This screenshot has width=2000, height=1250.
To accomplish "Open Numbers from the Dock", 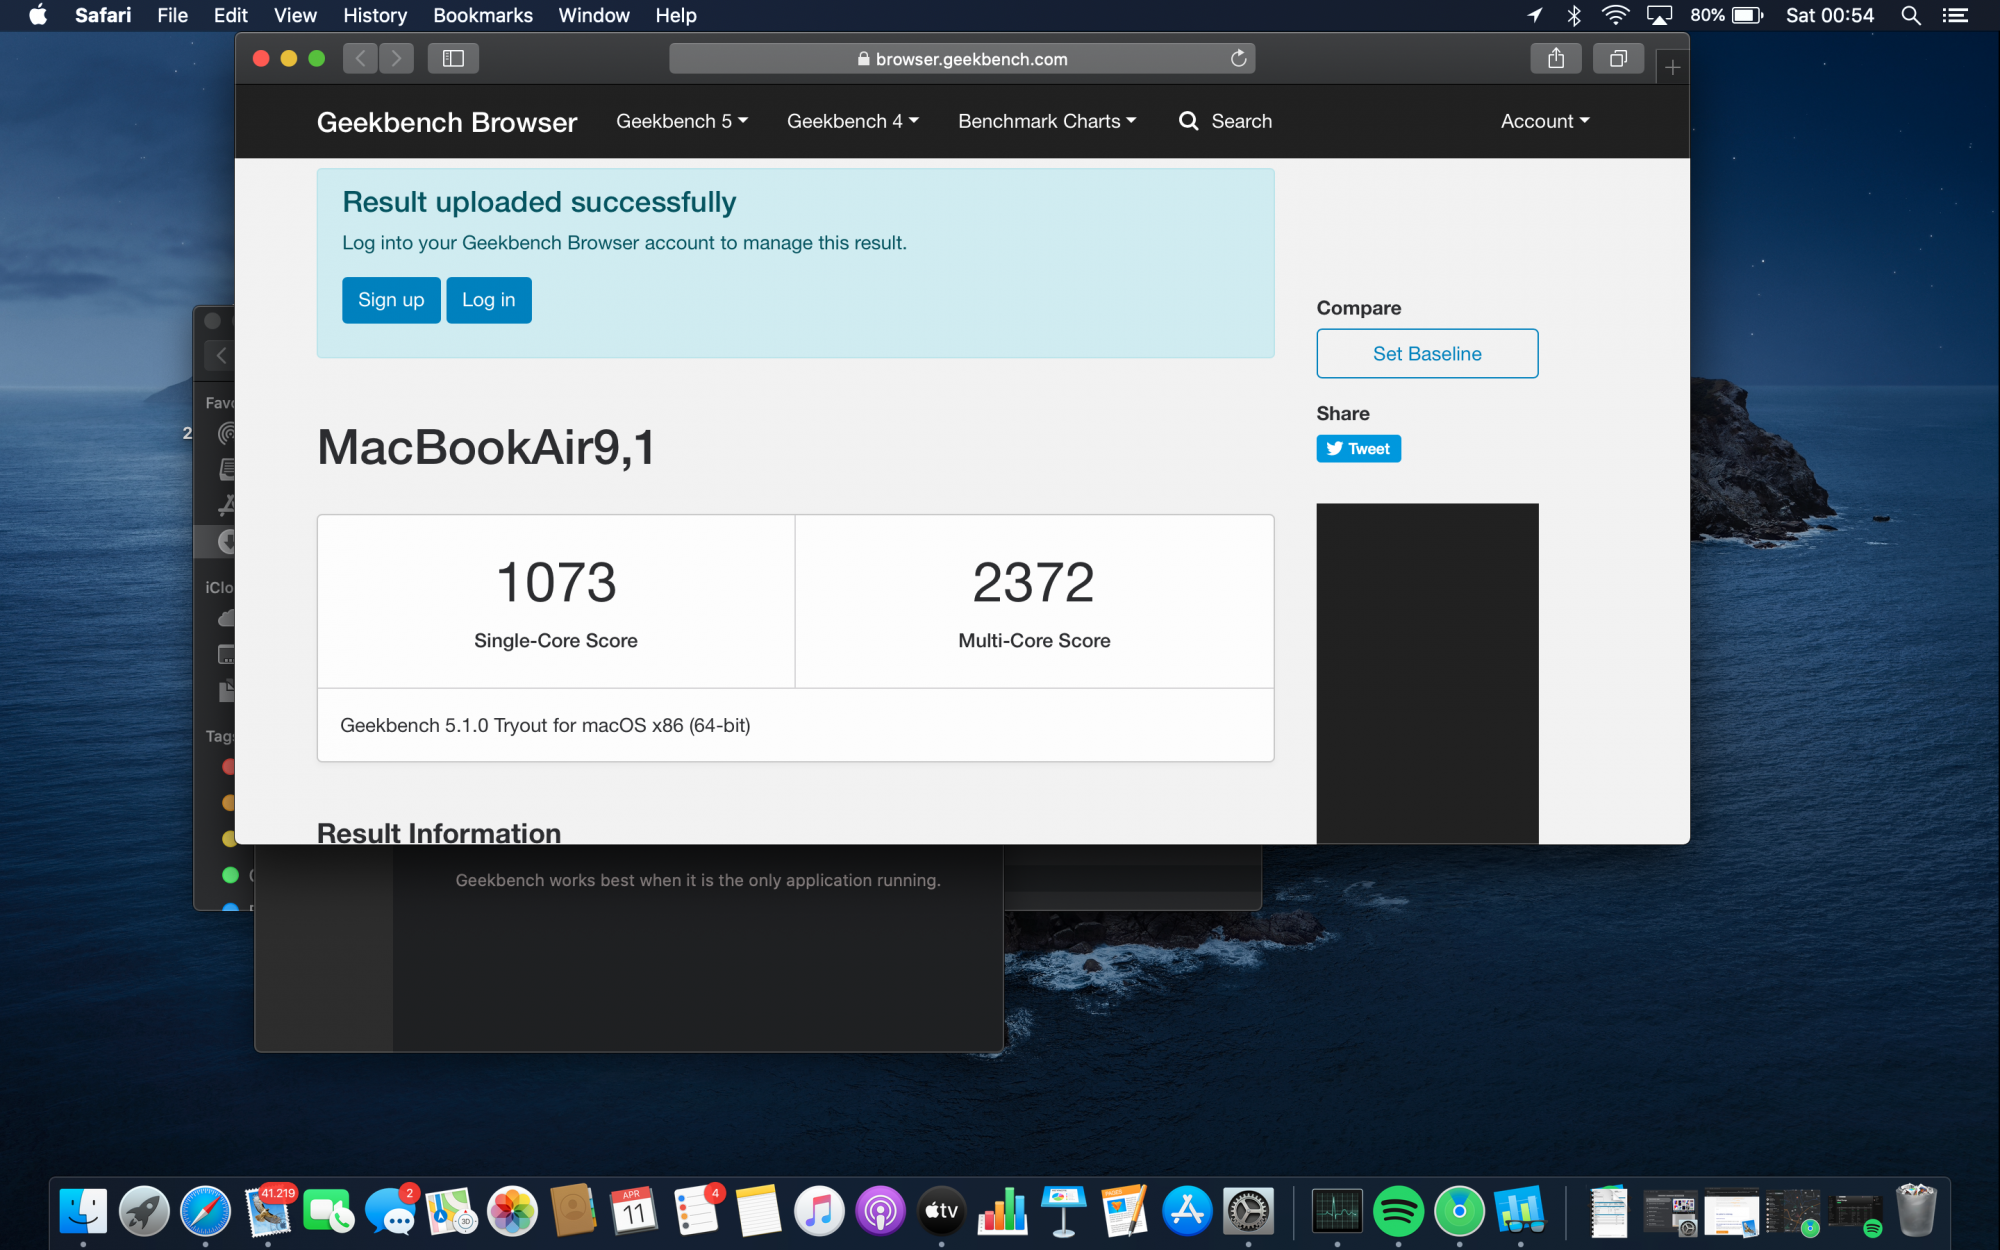I will tap(1003, 1211).
